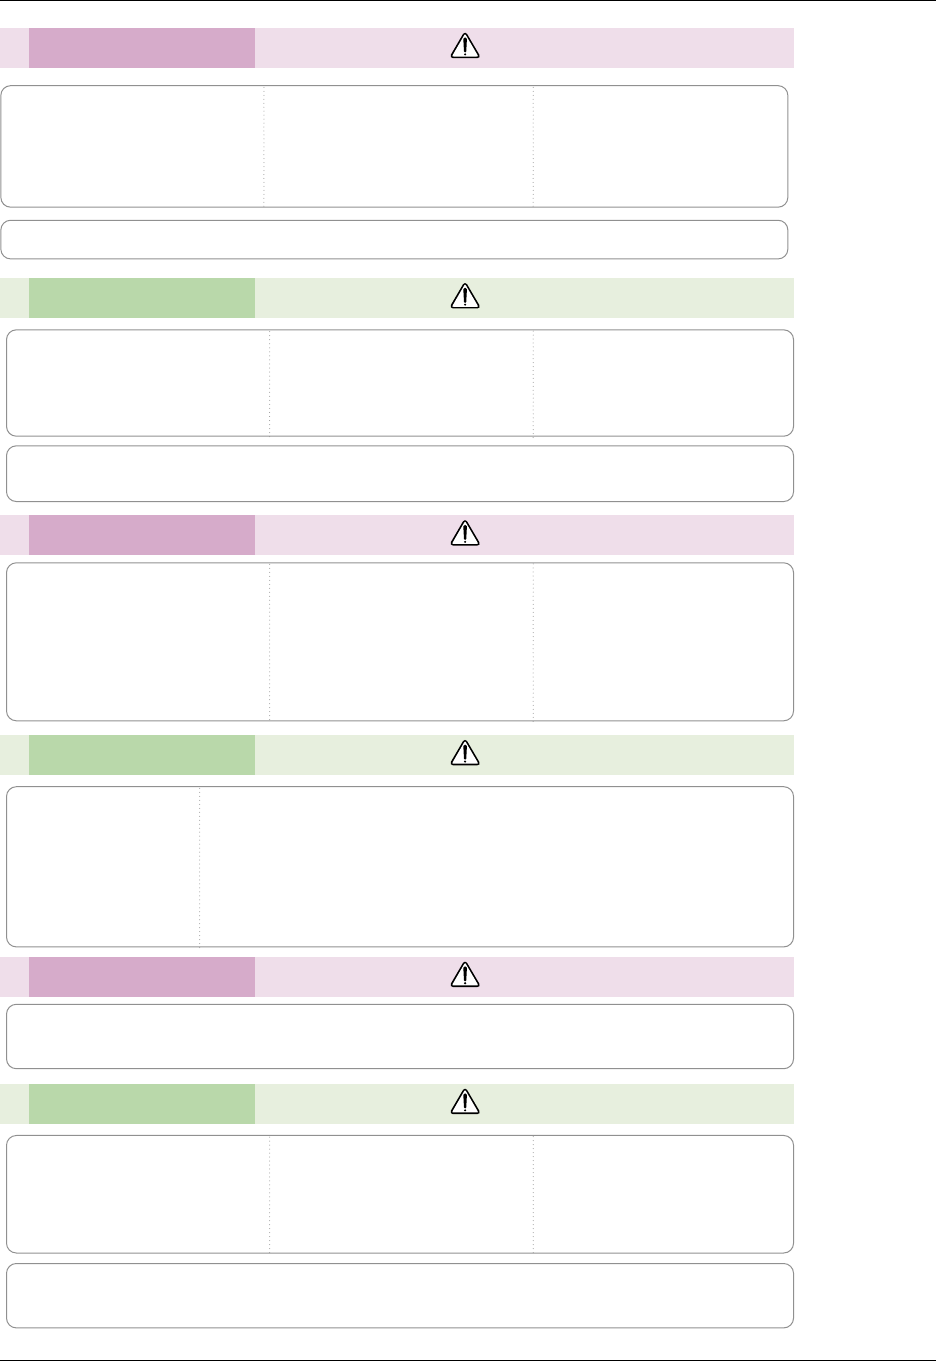The height and width of the screenshot is (1361, 936).
Task: Click warning triangle in middle green header
Action: (466, 754)
